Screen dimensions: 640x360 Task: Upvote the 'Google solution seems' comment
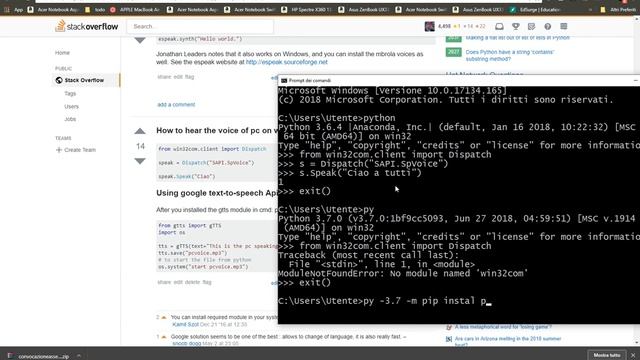[164, 337]
